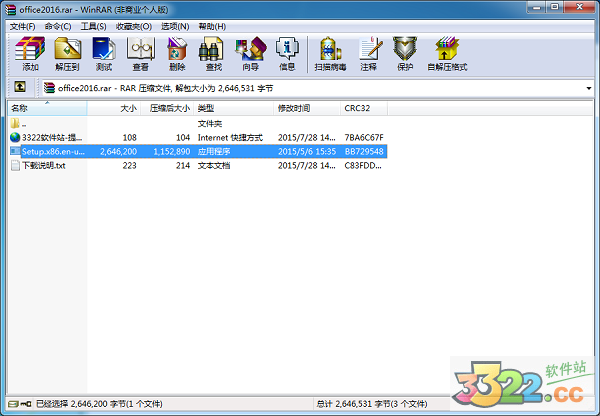Screen dimensions: 600x416
Task: Select the Setup.x86.en-u file name
Action: pos(53,152)
